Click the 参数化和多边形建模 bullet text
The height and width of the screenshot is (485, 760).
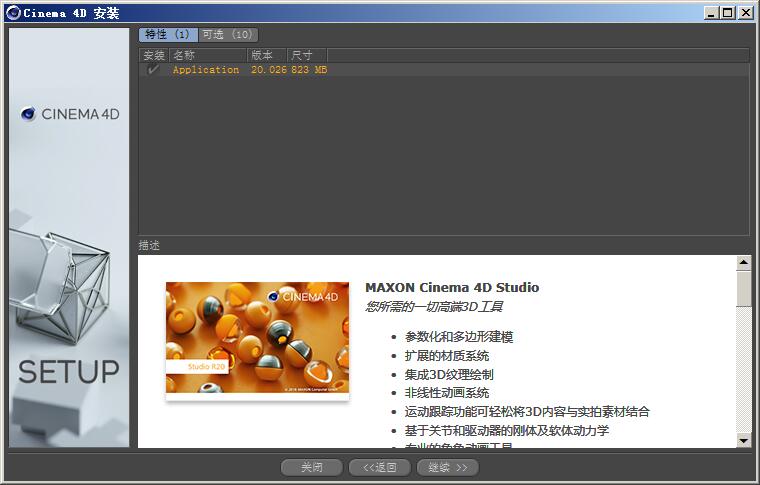459,337
